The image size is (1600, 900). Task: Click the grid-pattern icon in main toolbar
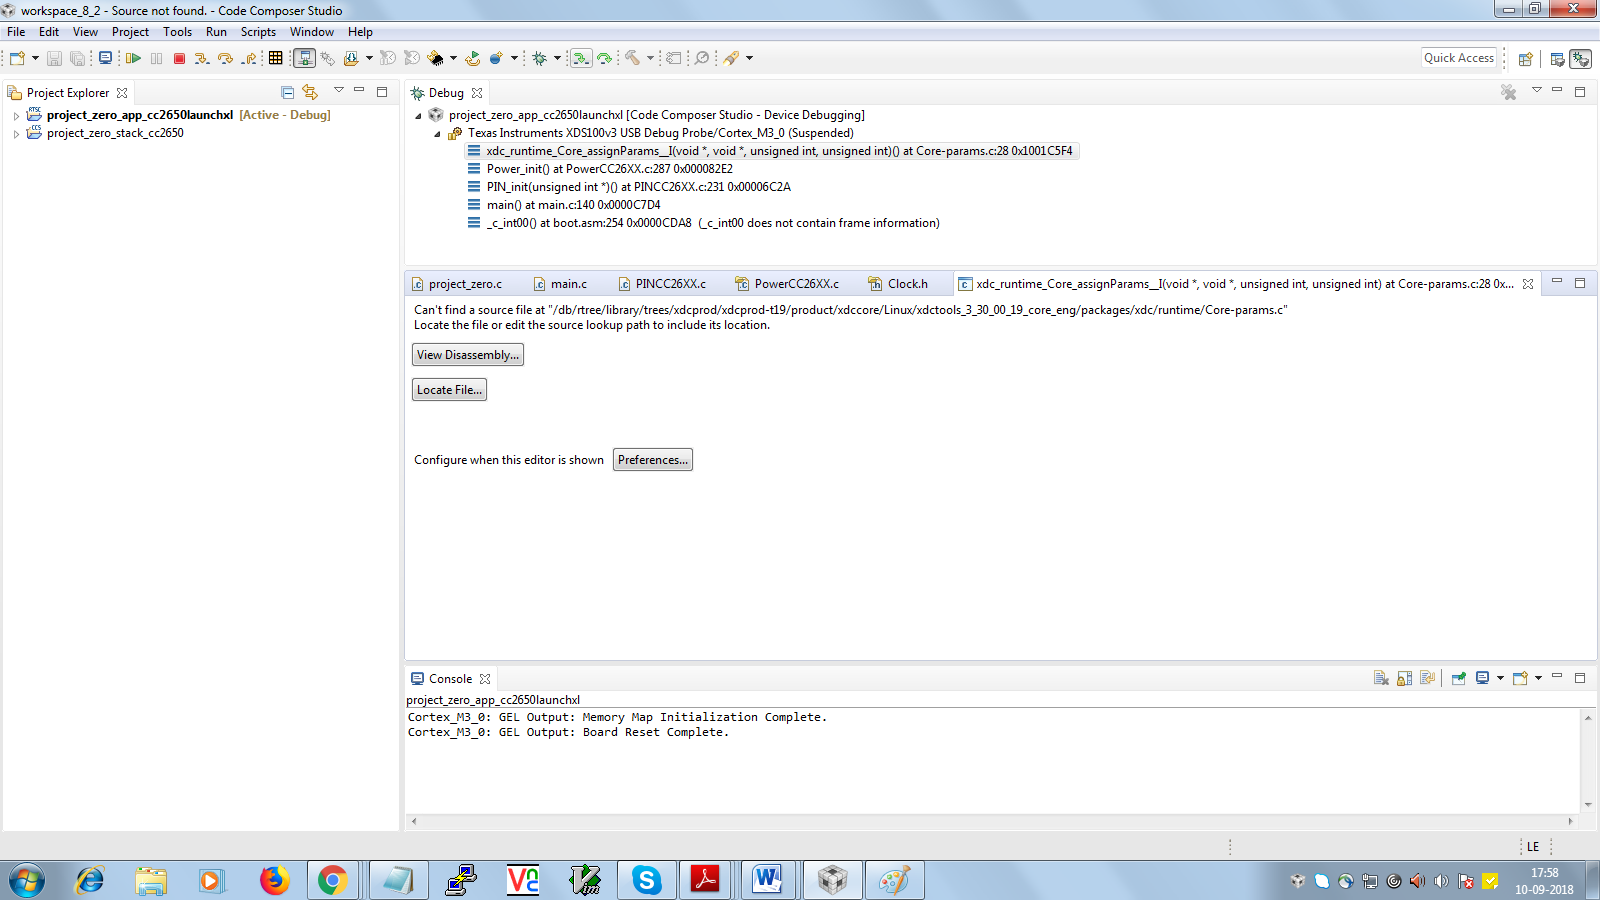pyautogui.click(x=276, y=58)
